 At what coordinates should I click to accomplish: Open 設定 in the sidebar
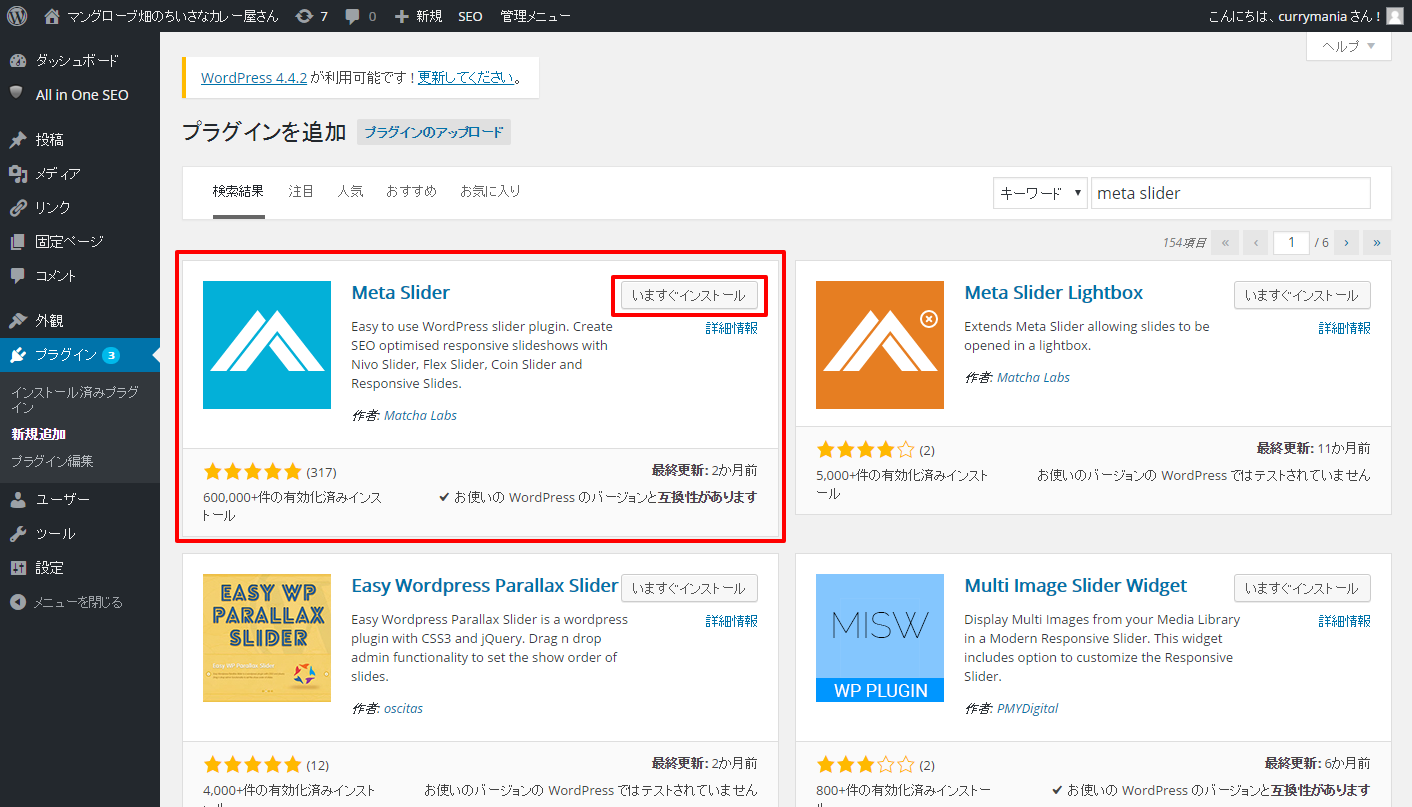pos(80,567)
